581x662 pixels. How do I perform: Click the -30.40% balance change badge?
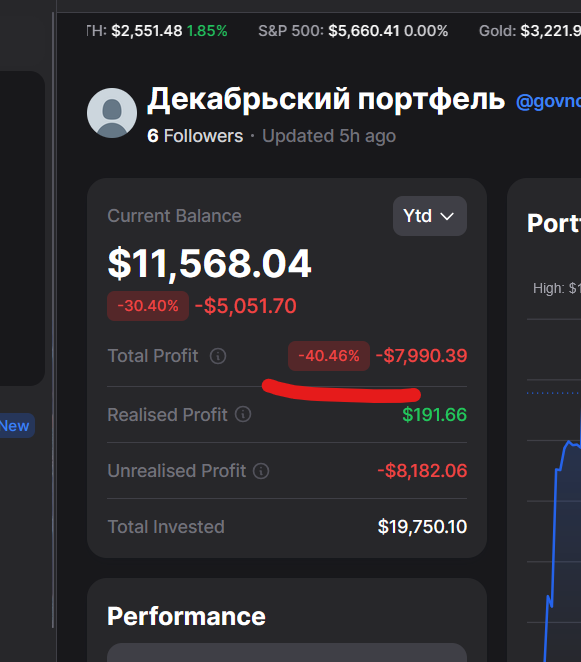pyautogui.click(x=148, y=306)
